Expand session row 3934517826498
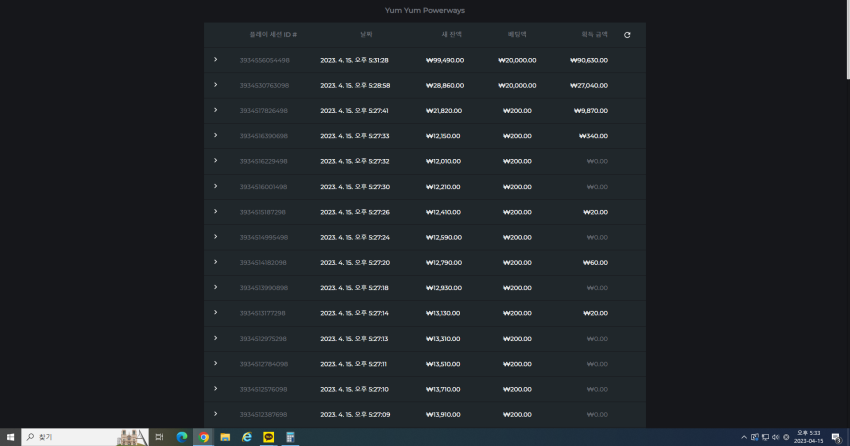850x446 pixels. pyautogui.click(x=215, y=110)
